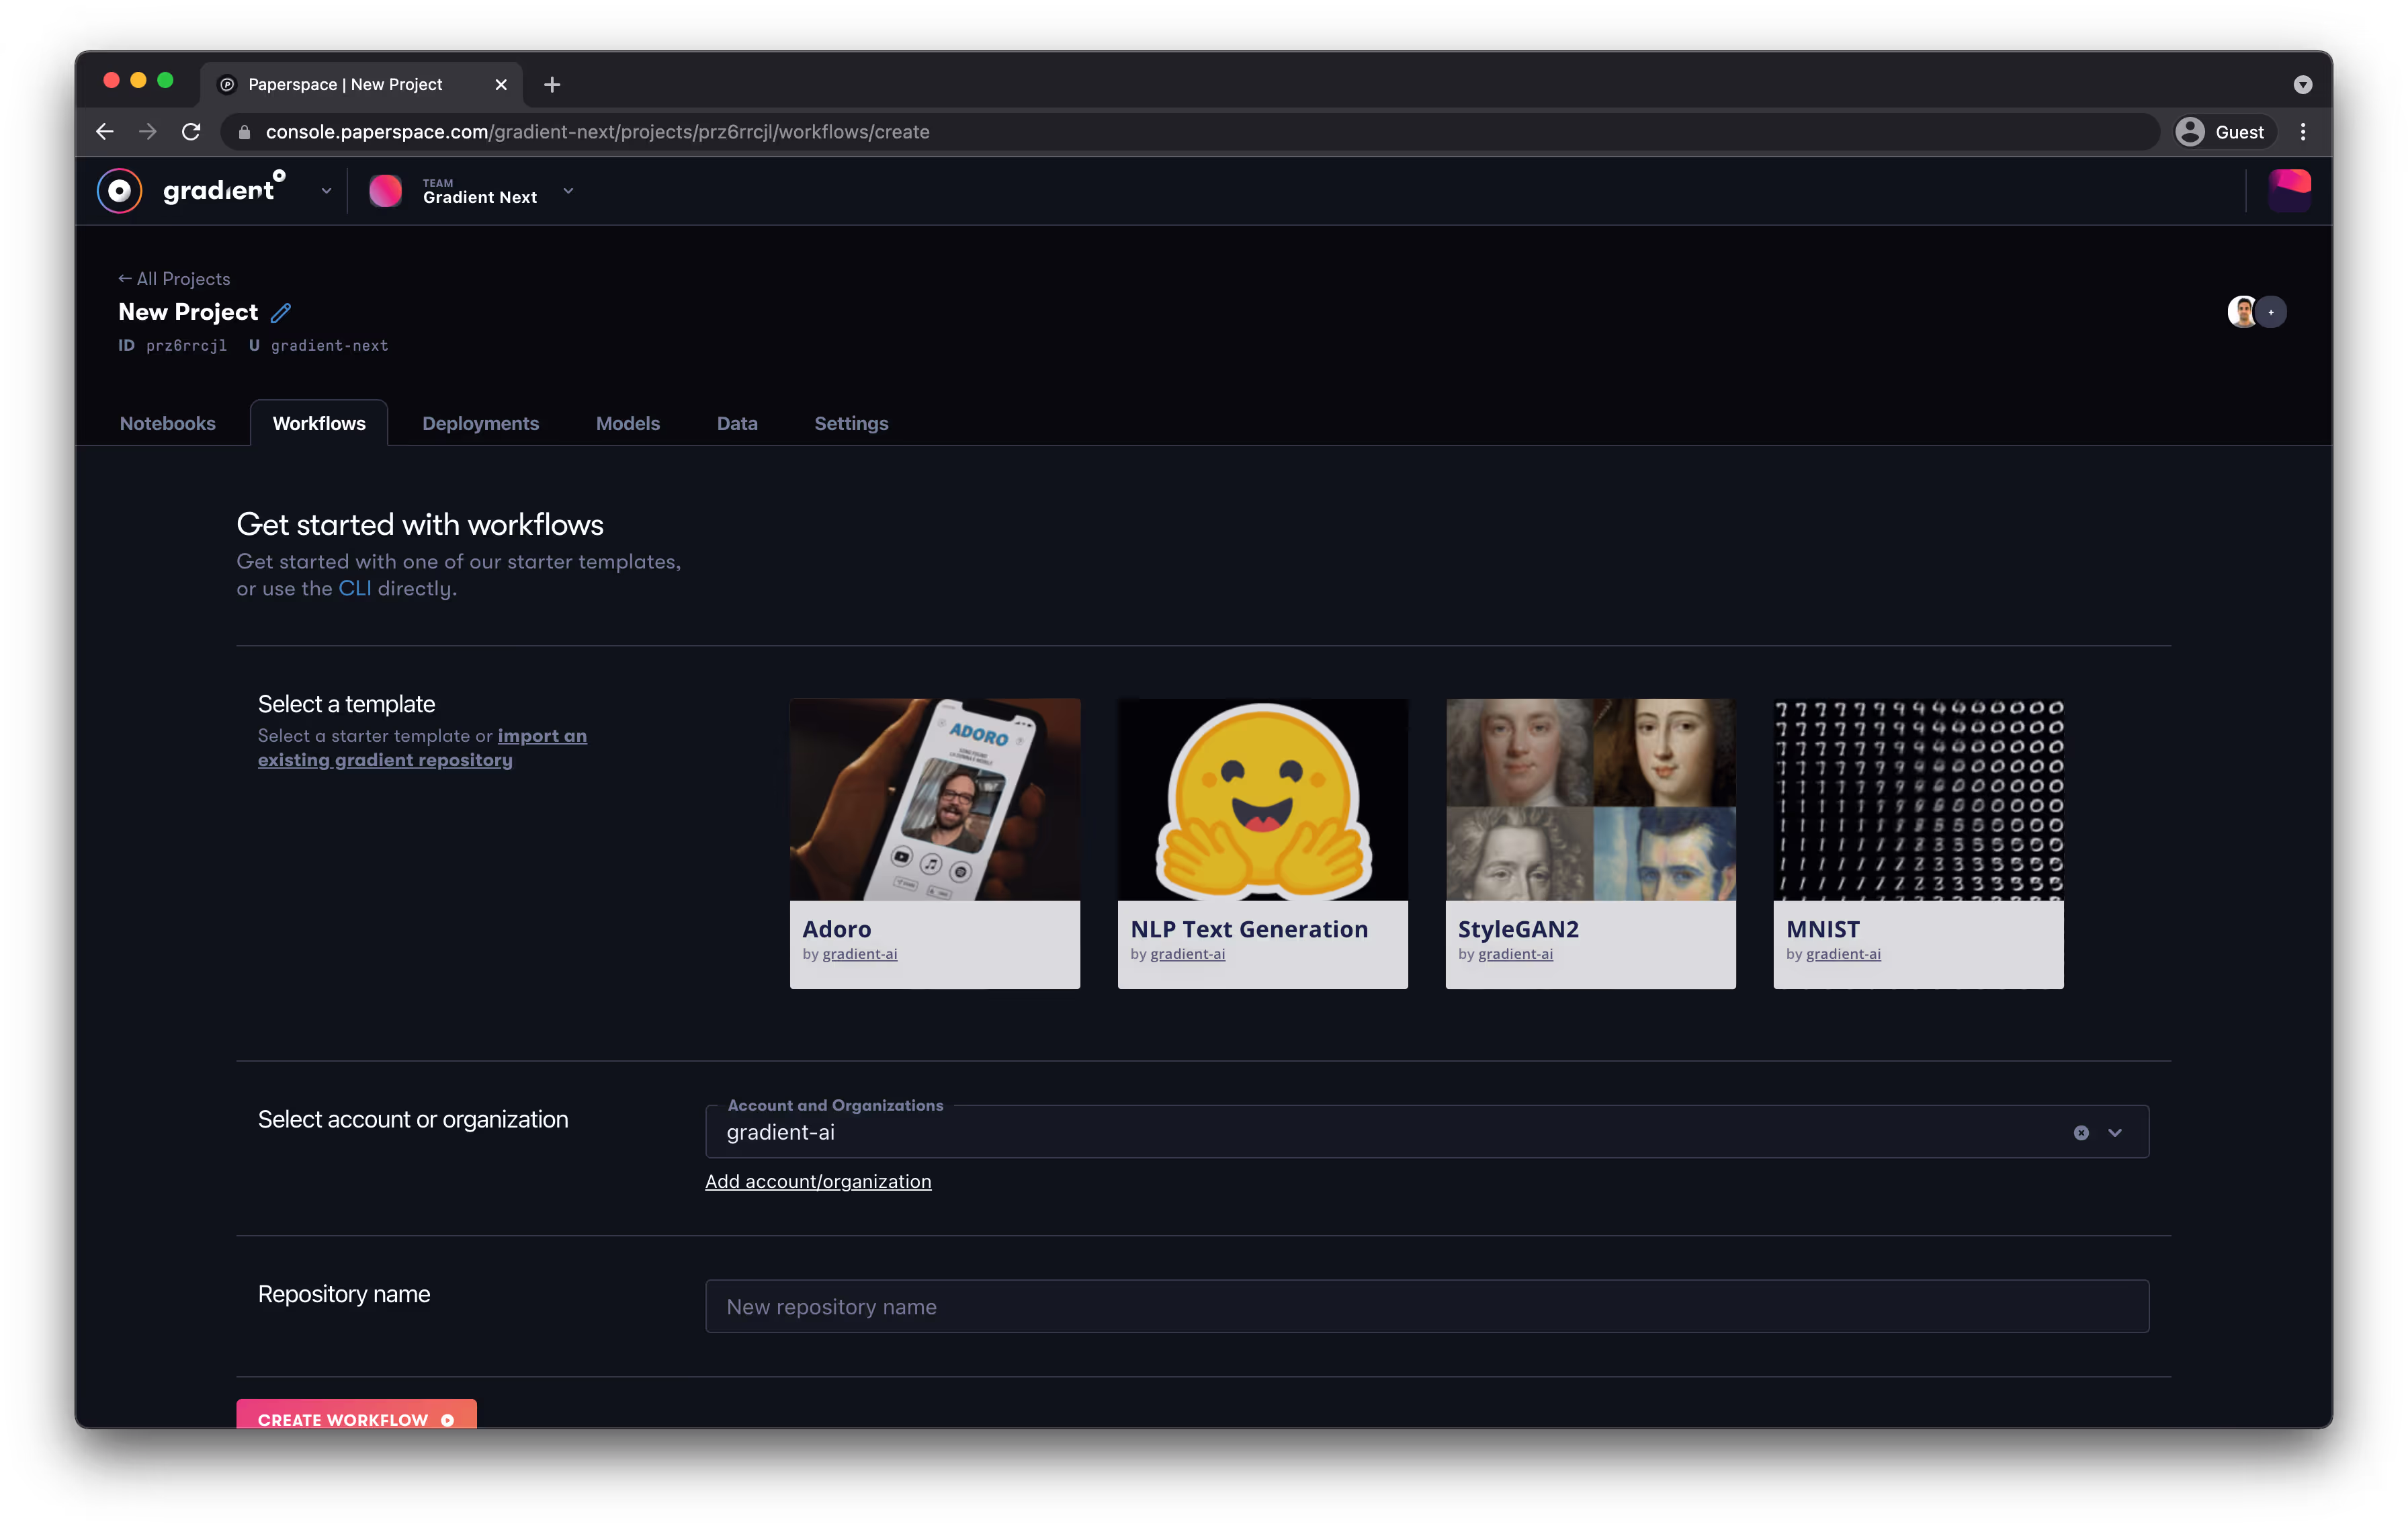
Task: Return to All Projects link
Action: [x=174, y=279]
